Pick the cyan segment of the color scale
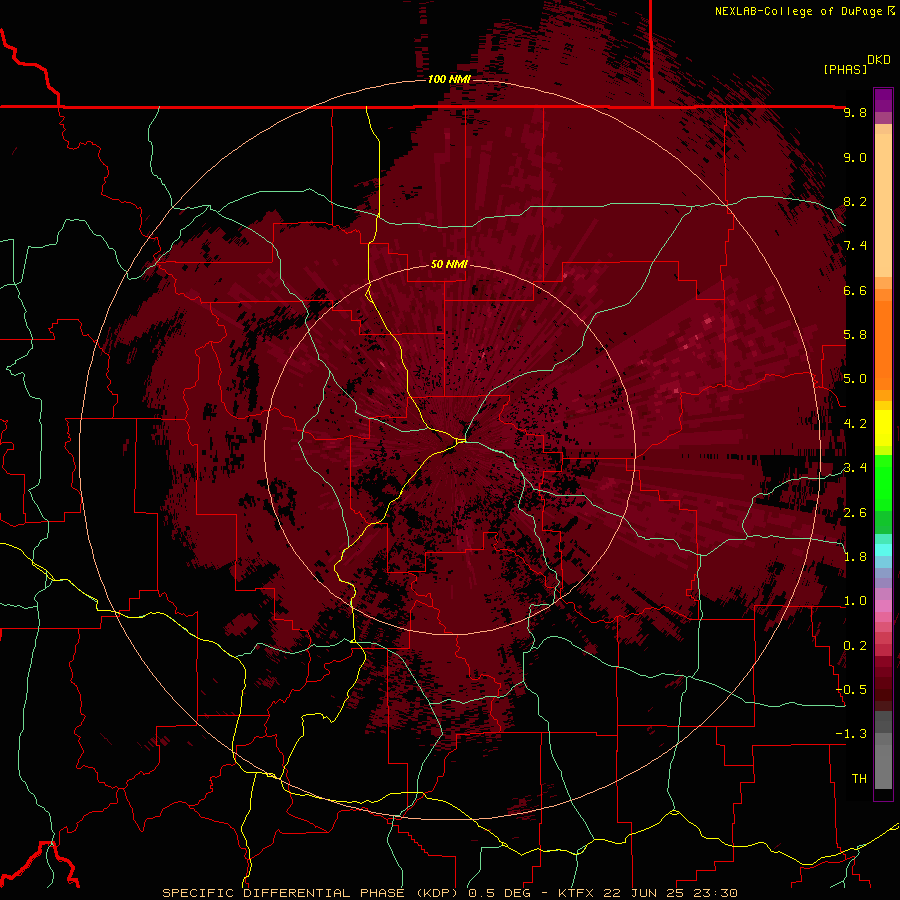The width and height of the screenshot is (900, 900). pyautogui.click(x=883, y=550)
